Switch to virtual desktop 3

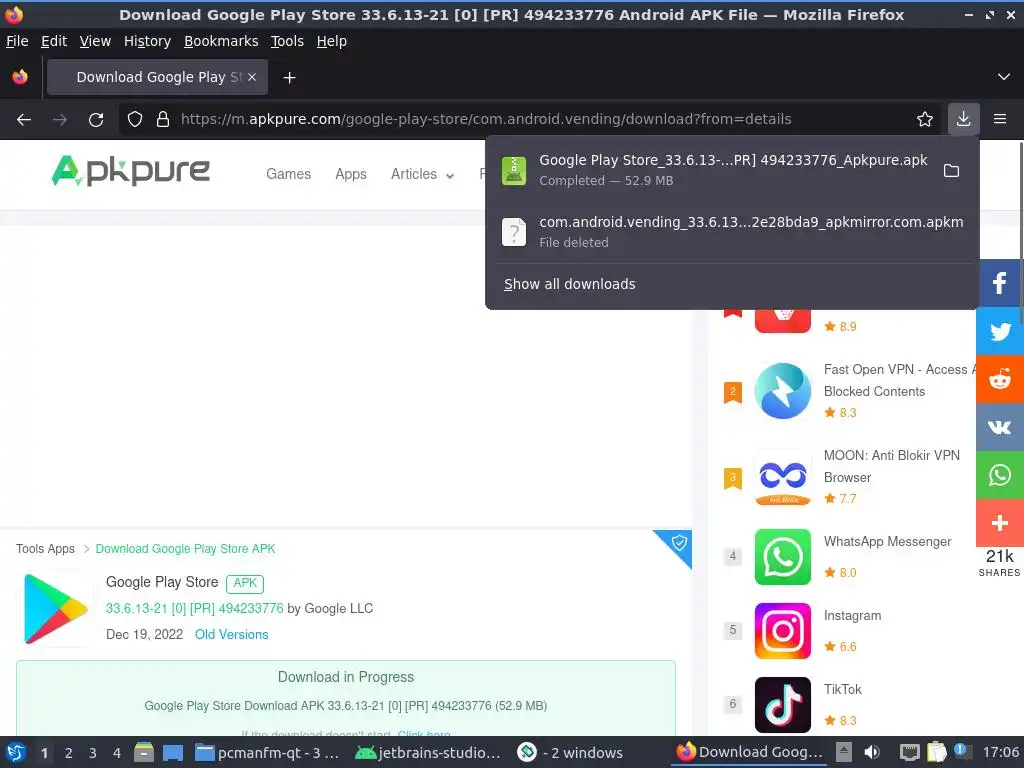click(x=93, y=753)
